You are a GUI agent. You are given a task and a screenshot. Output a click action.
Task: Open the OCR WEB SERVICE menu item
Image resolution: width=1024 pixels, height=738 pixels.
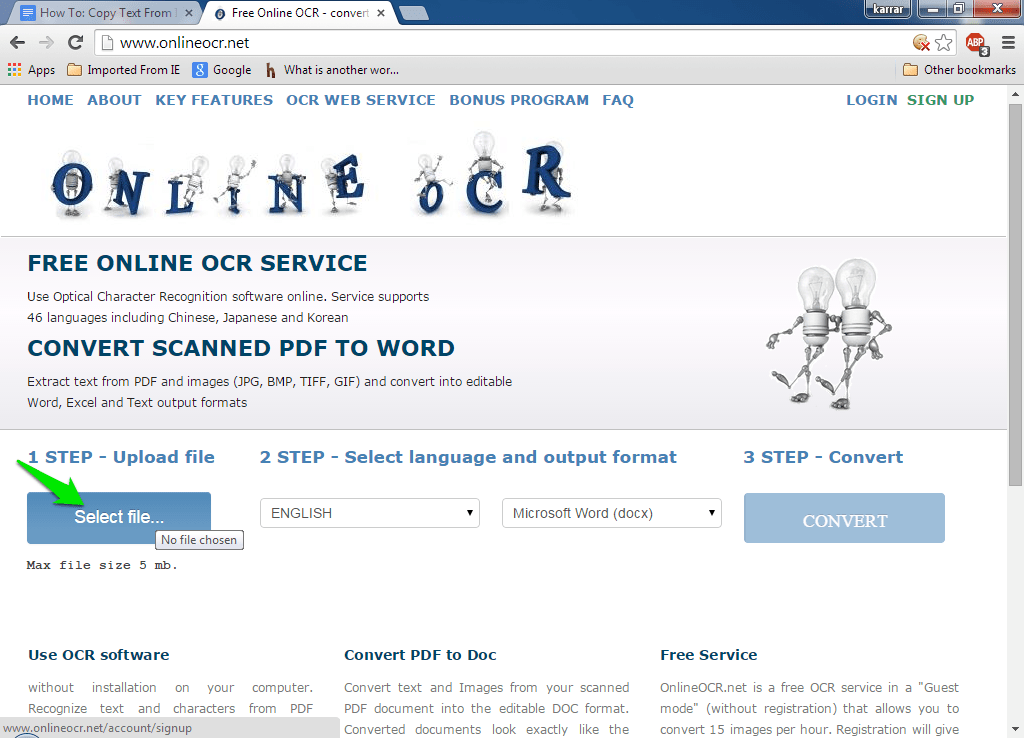coord(360,100)
